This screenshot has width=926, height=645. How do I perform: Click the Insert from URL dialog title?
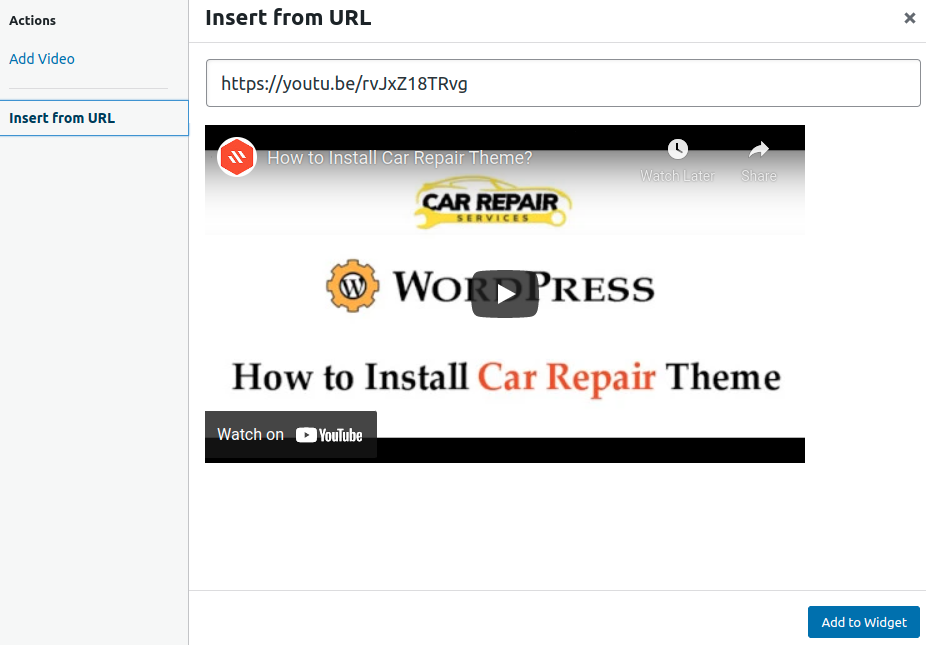coord(288,18)
